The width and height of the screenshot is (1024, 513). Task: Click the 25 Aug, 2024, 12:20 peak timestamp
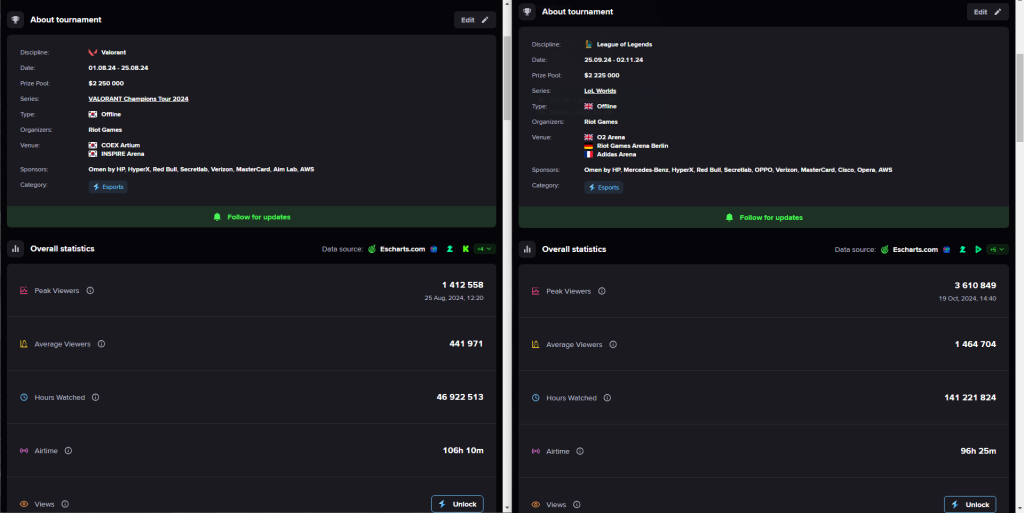coord(454,298)
